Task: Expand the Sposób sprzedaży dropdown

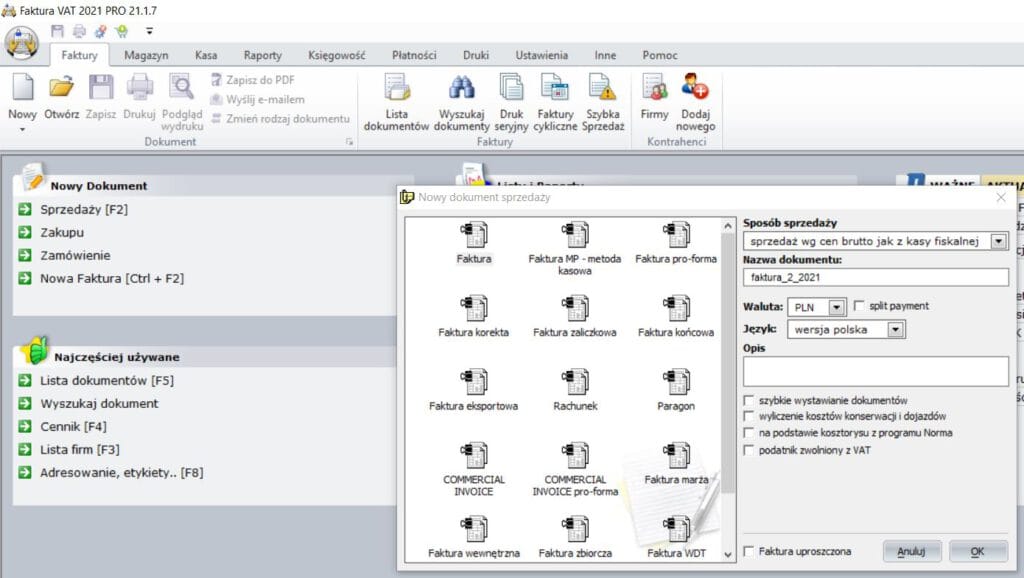Action: [998, 241]
